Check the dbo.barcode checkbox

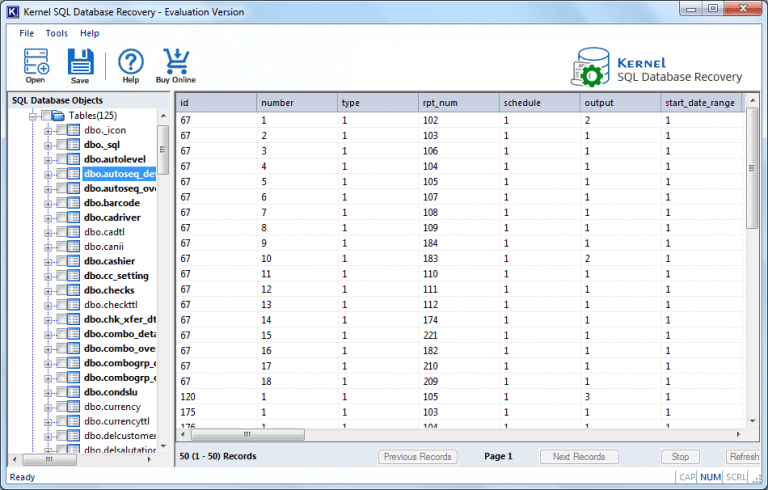[x=61, y=203]
